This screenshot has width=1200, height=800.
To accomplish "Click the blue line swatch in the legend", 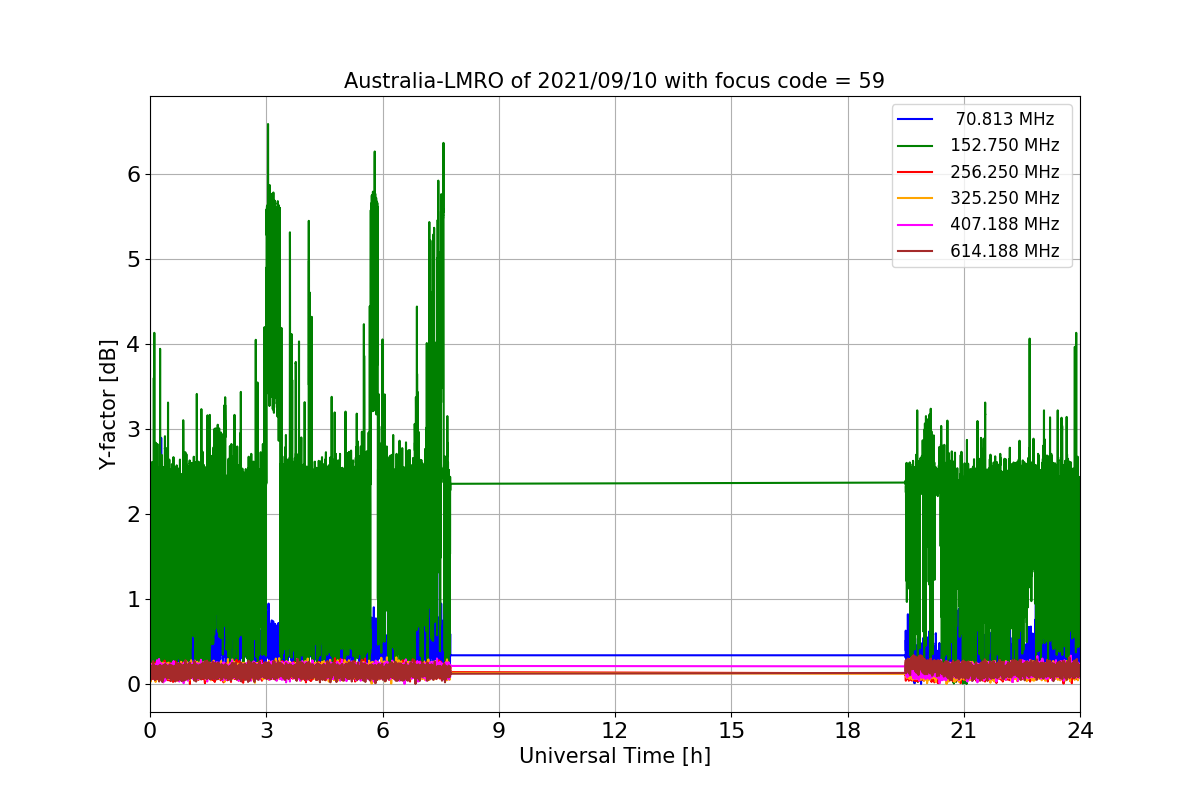I will [x=916, y=119].
